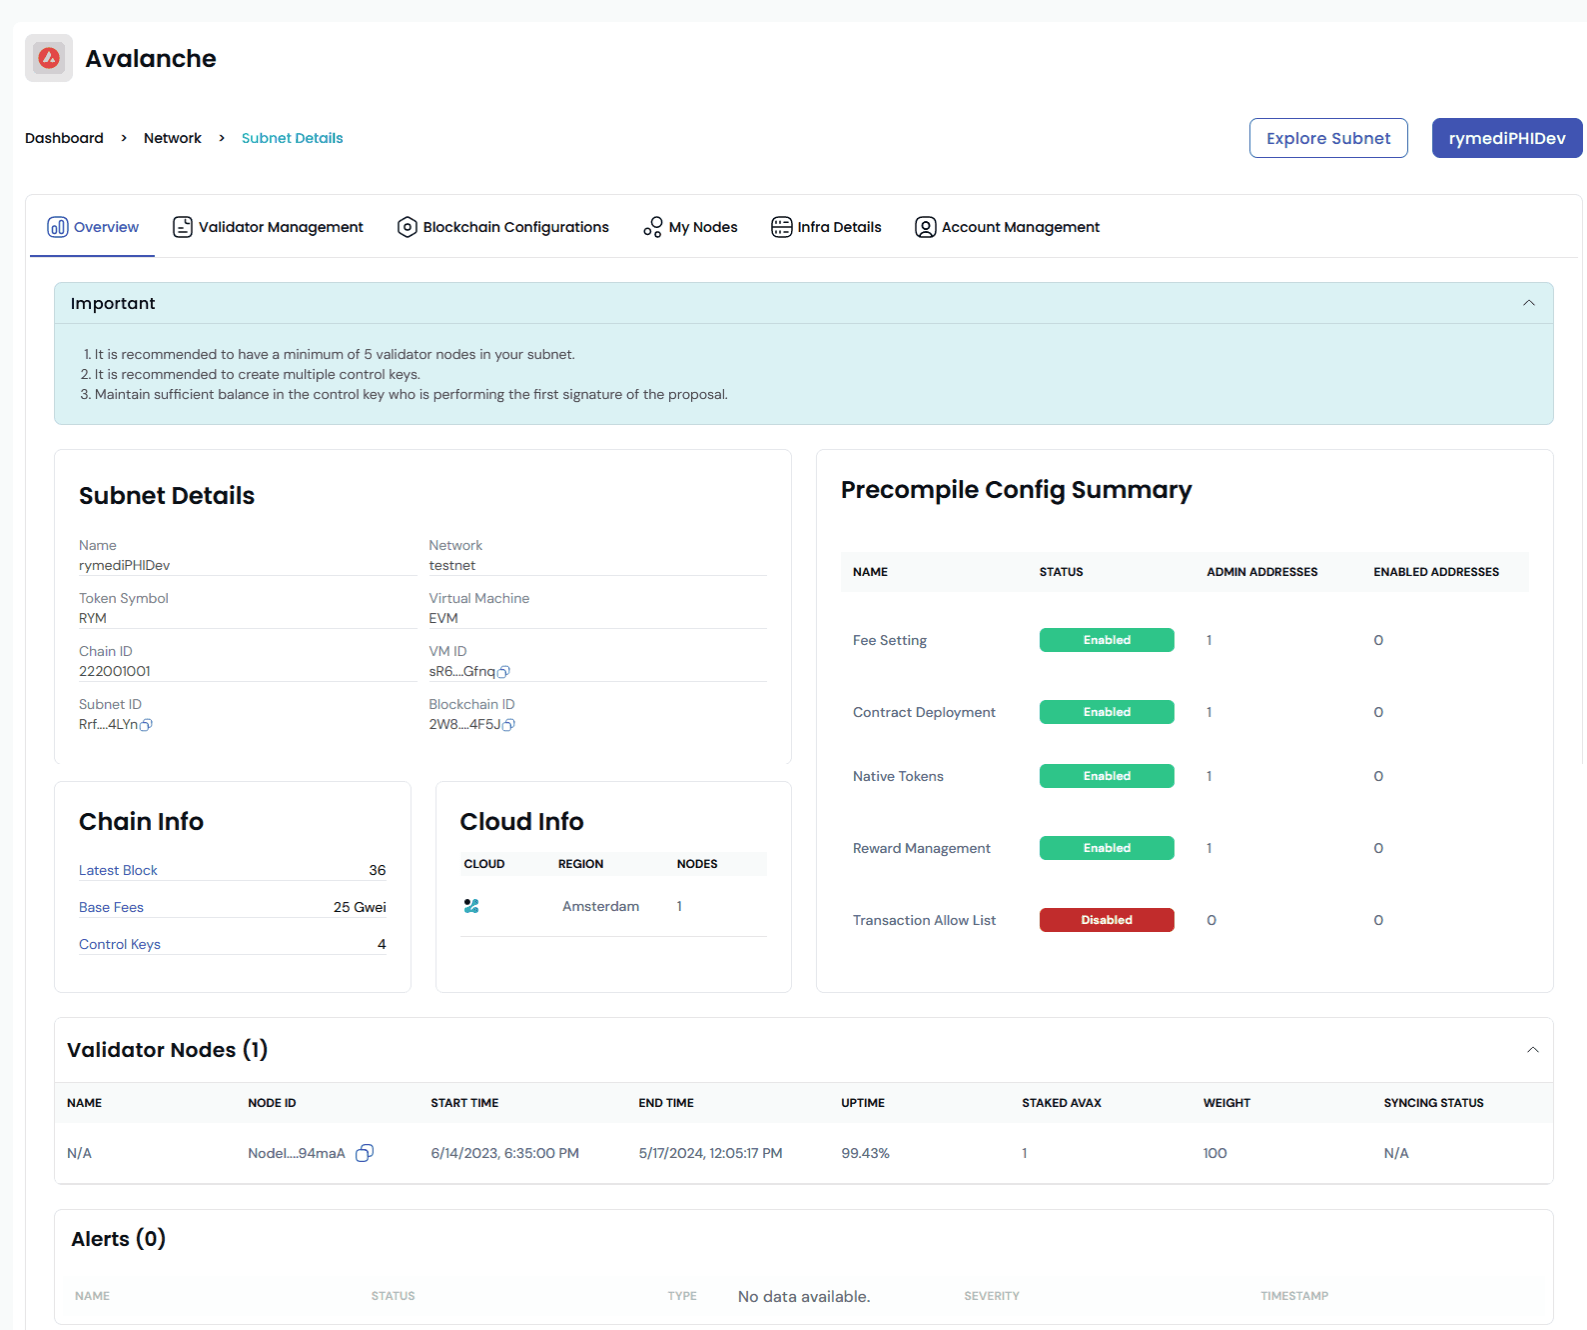The height and width of the screenshot is (1330, 1587).
Task: Click the Avalanche logo icon
Action: 49,58
